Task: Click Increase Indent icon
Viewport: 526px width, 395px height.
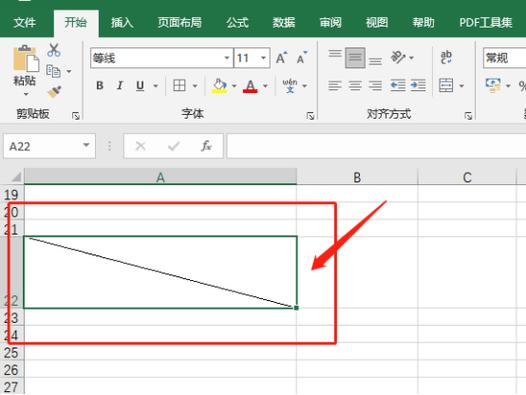Action: 418,85
